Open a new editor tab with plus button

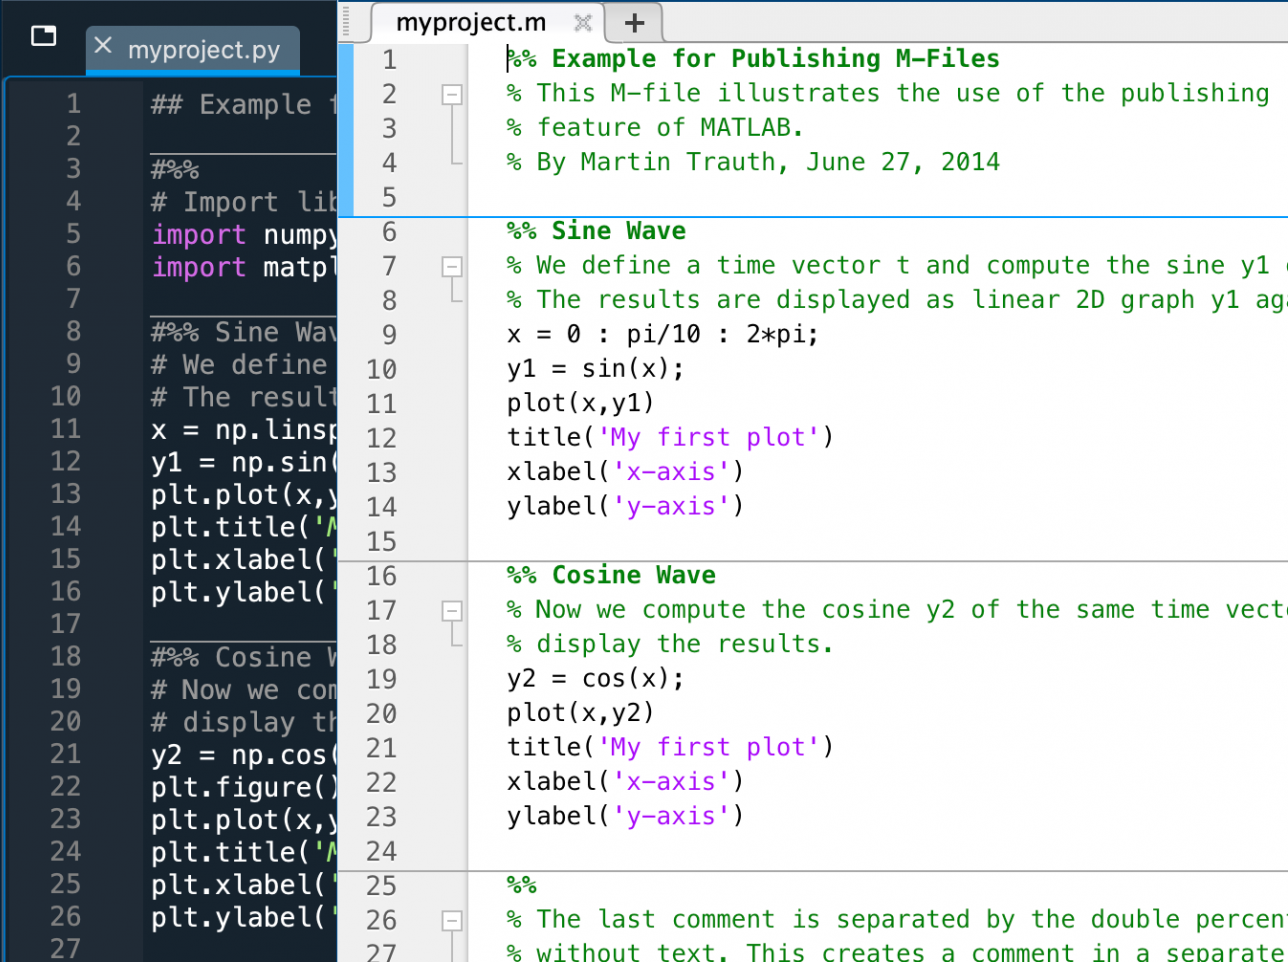click(635, 22)
